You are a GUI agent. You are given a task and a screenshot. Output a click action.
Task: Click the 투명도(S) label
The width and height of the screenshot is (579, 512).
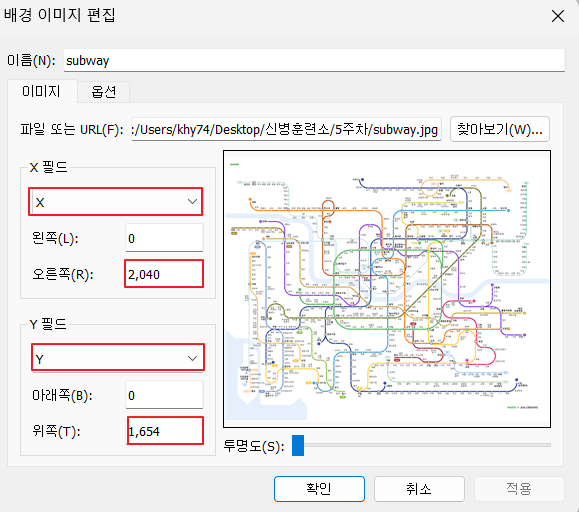(x=254, y=446)
